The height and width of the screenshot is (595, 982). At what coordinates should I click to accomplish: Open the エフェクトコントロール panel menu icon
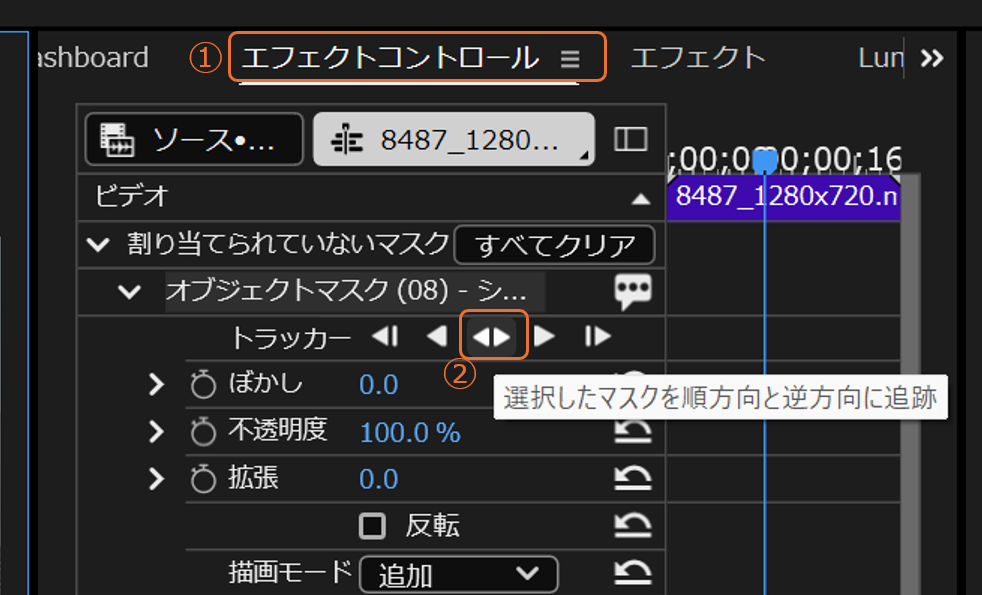click(570, 59)
